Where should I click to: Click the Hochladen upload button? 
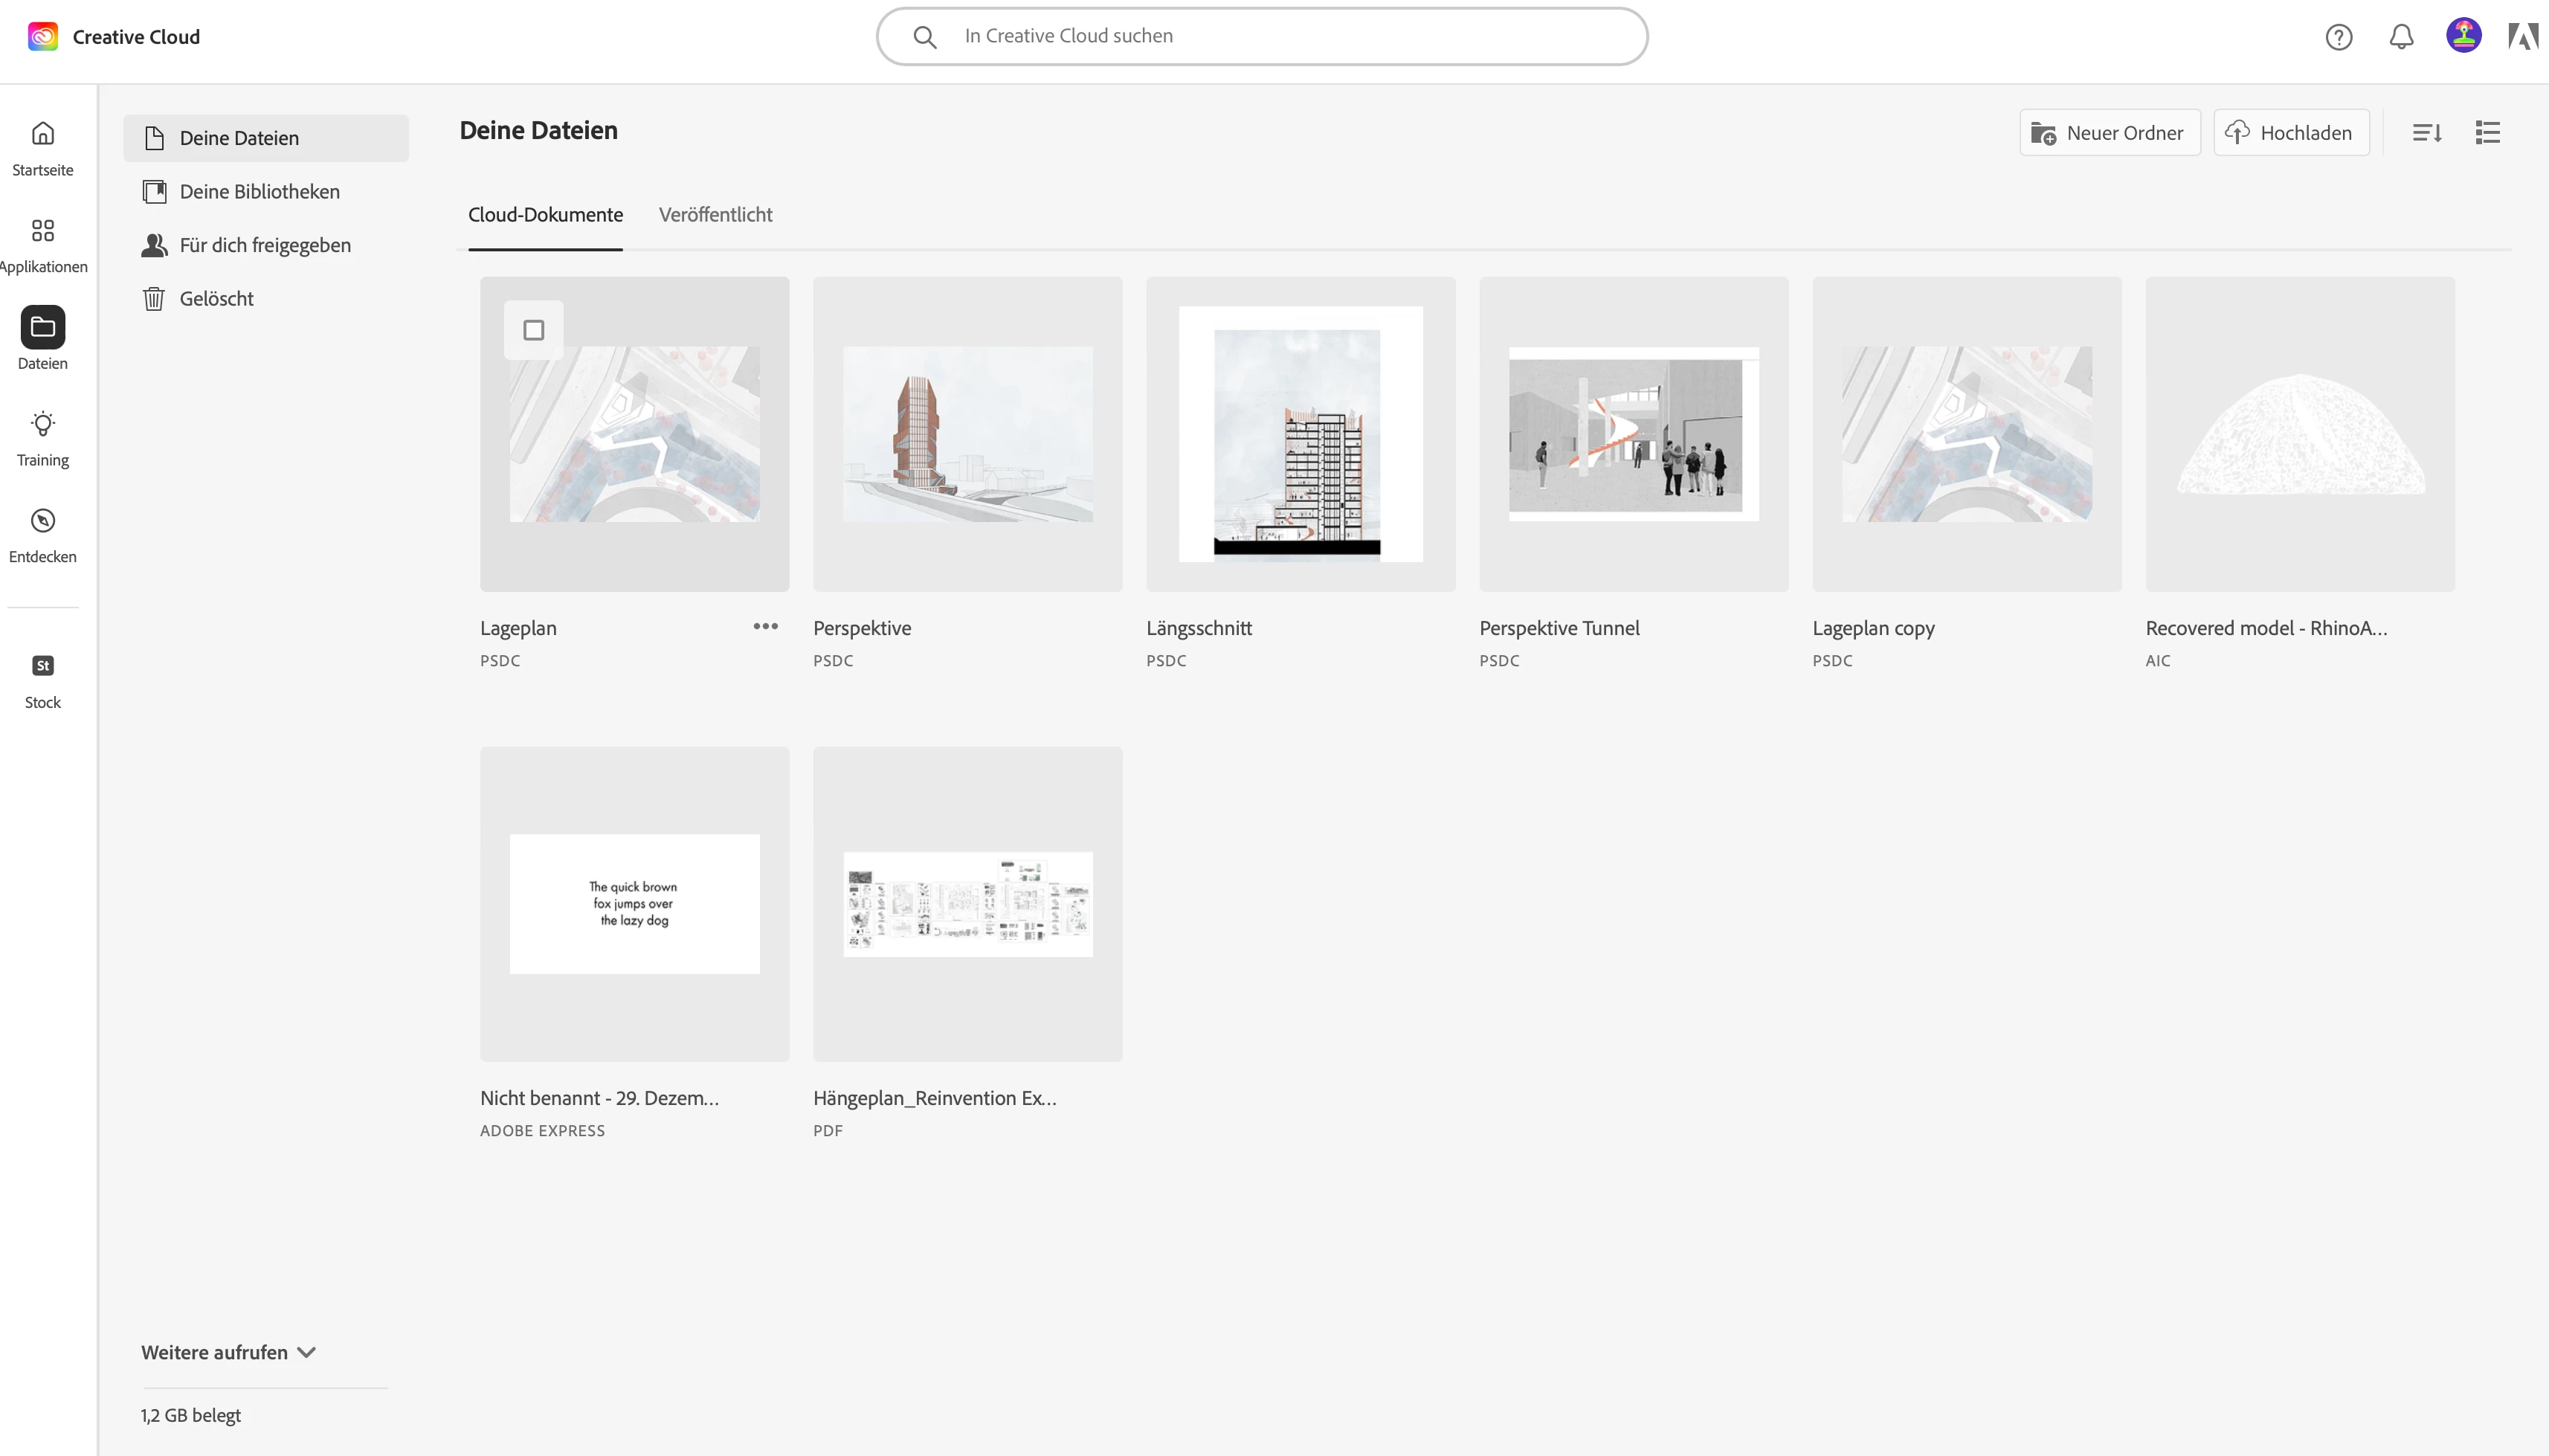coord(2291,133)
